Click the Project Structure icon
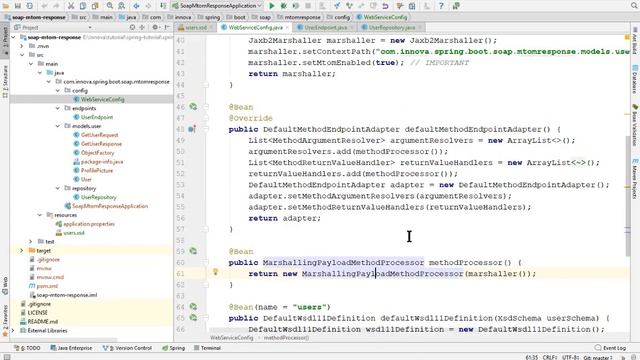The width and height of the screenshot is (640, 360). [412, 6]
